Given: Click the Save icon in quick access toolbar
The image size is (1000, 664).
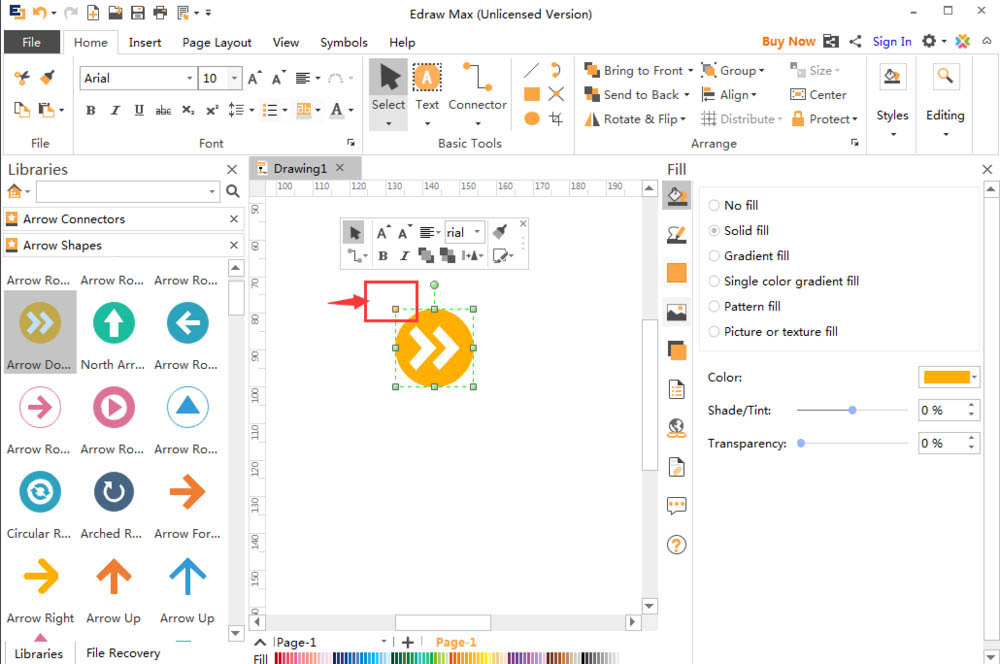Looking at the screenshot, I should click(x=137, y=12).
